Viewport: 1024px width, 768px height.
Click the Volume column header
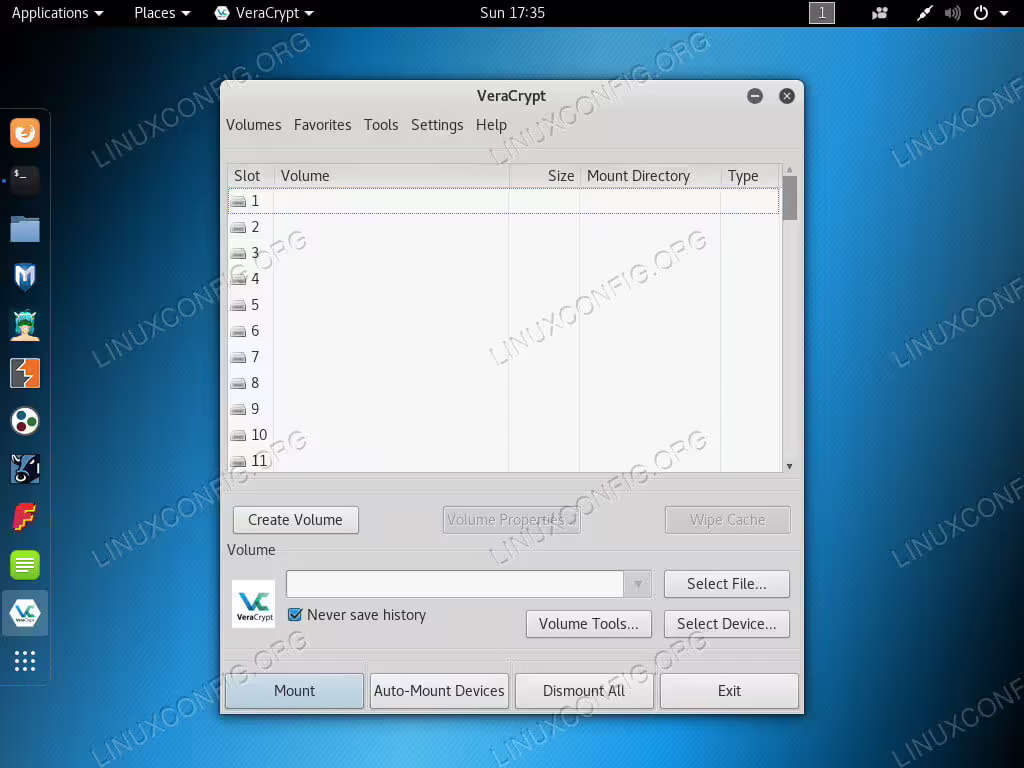click(x=391, y=176)
